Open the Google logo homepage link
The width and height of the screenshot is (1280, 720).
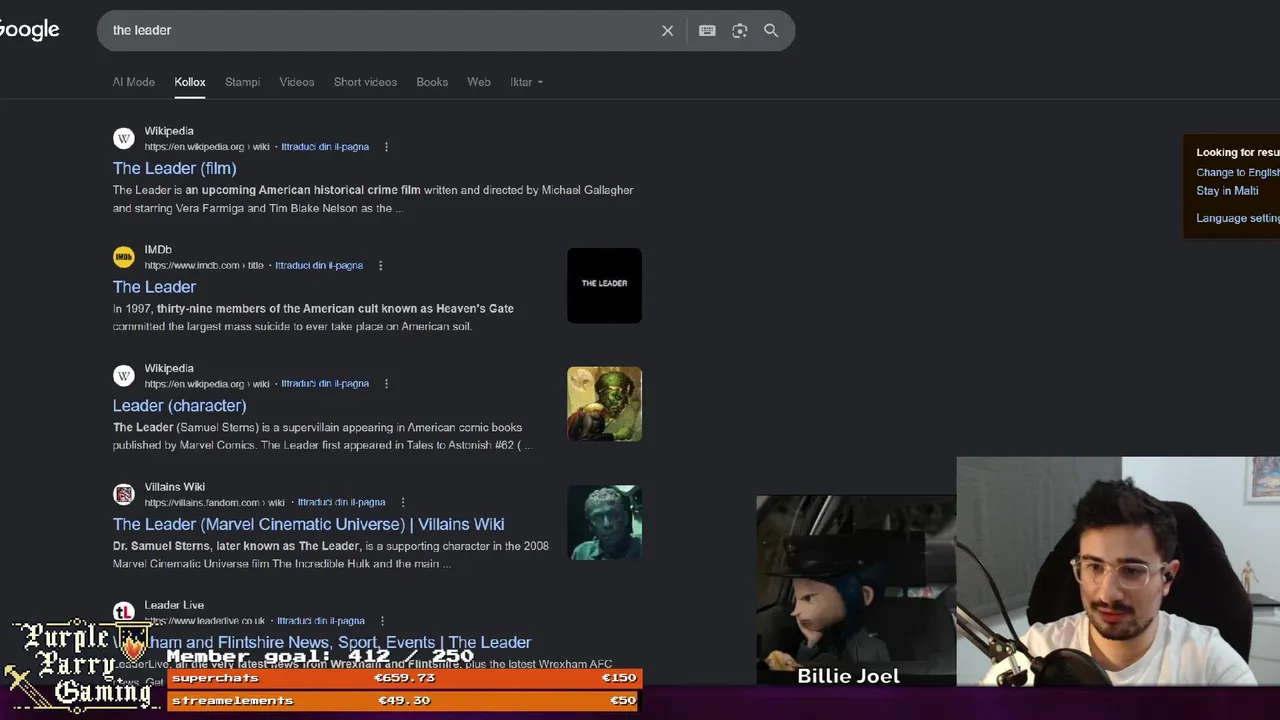29,30
